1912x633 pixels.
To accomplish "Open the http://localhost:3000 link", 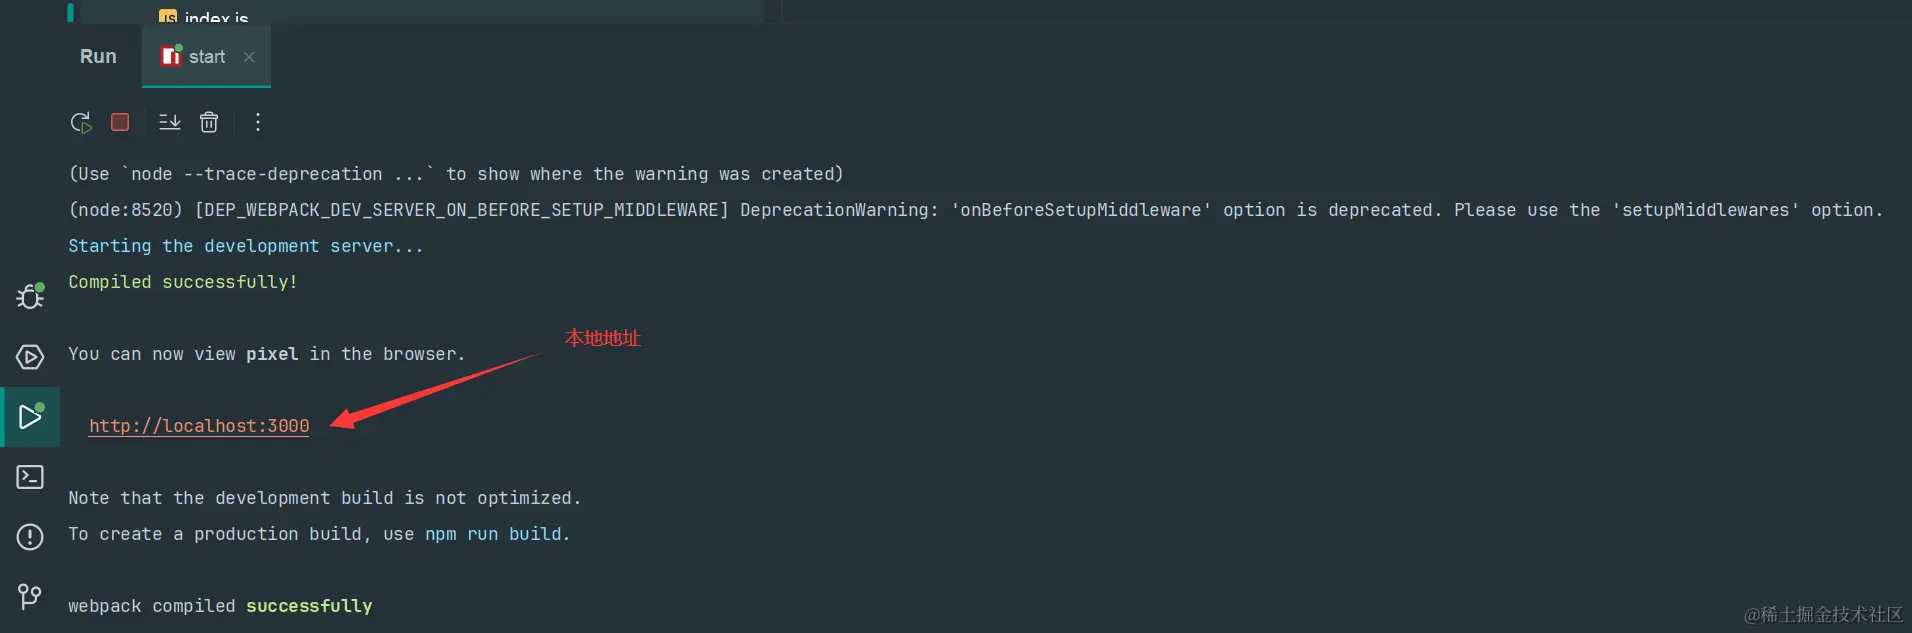I will (x=198, y=426).
